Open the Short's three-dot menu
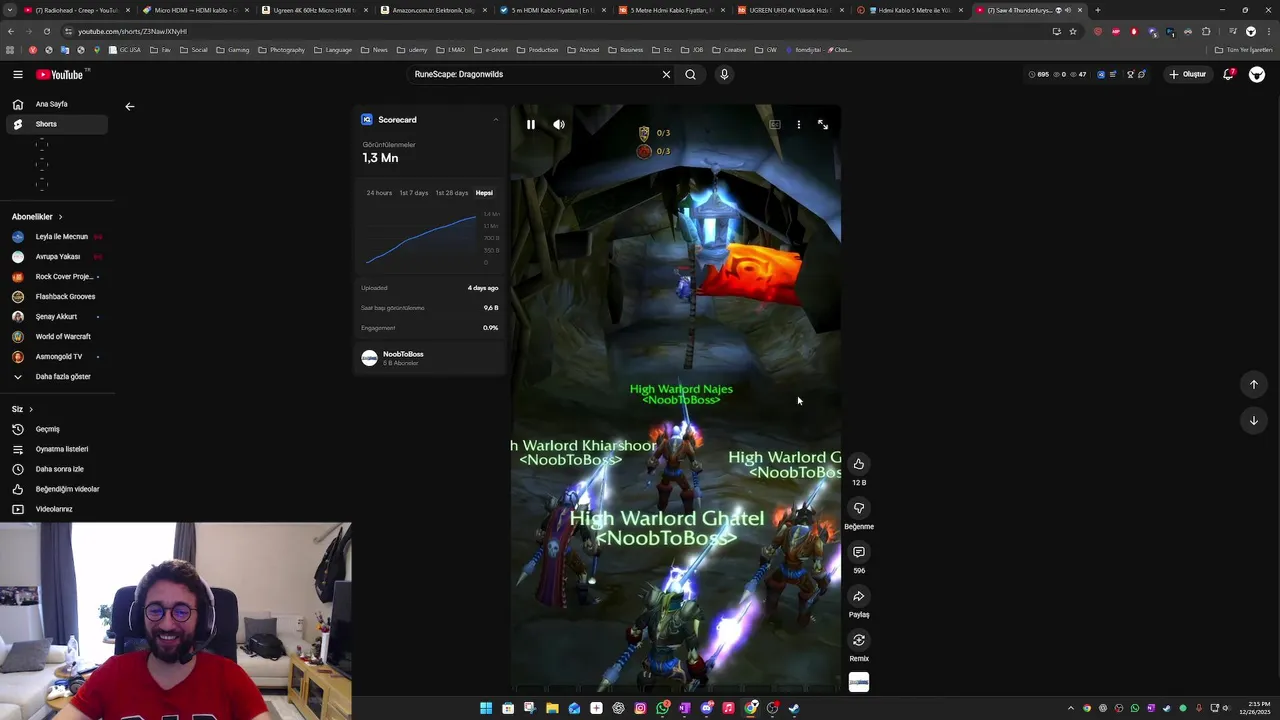The image size is (1280, 720). click(798, 125)
